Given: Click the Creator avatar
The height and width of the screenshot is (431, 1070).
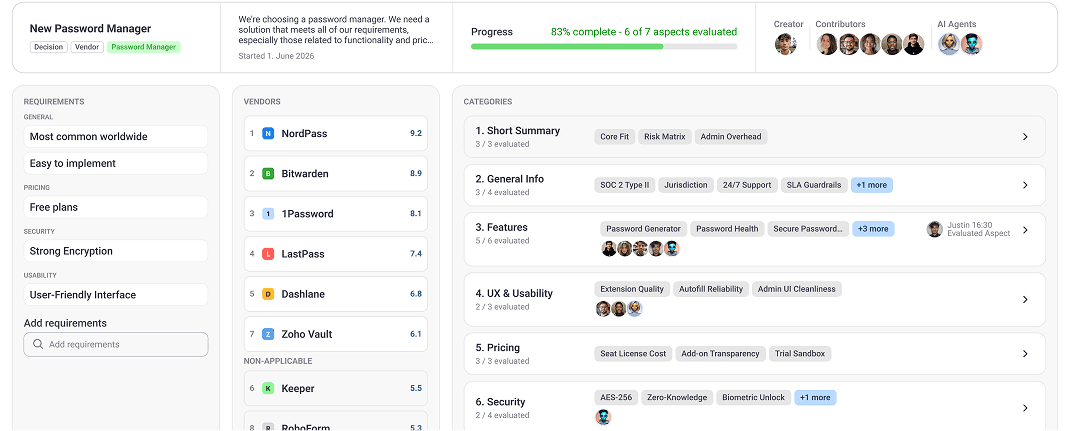Looking at the screenshot, I should [785, 44].
